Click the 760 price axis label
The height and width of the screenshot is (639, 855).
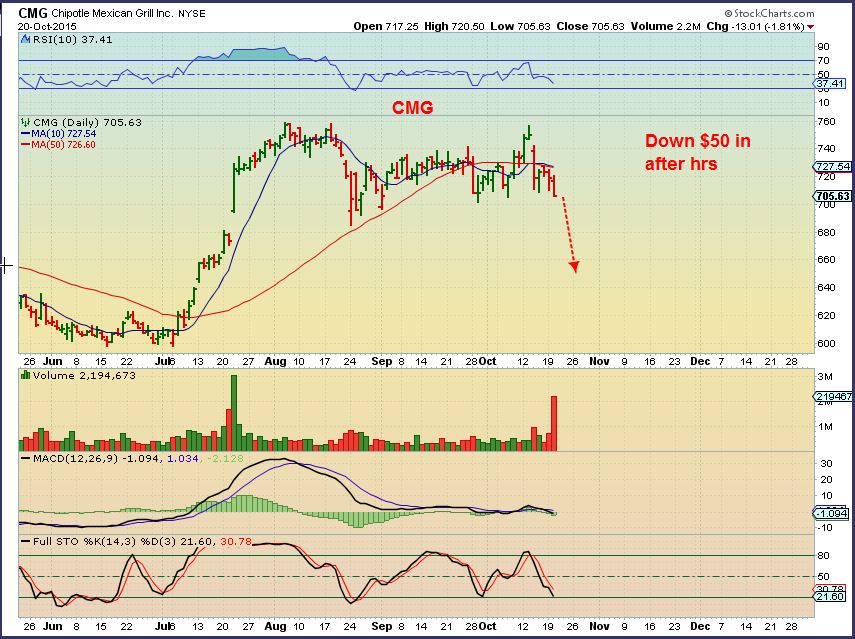[826, 121]
